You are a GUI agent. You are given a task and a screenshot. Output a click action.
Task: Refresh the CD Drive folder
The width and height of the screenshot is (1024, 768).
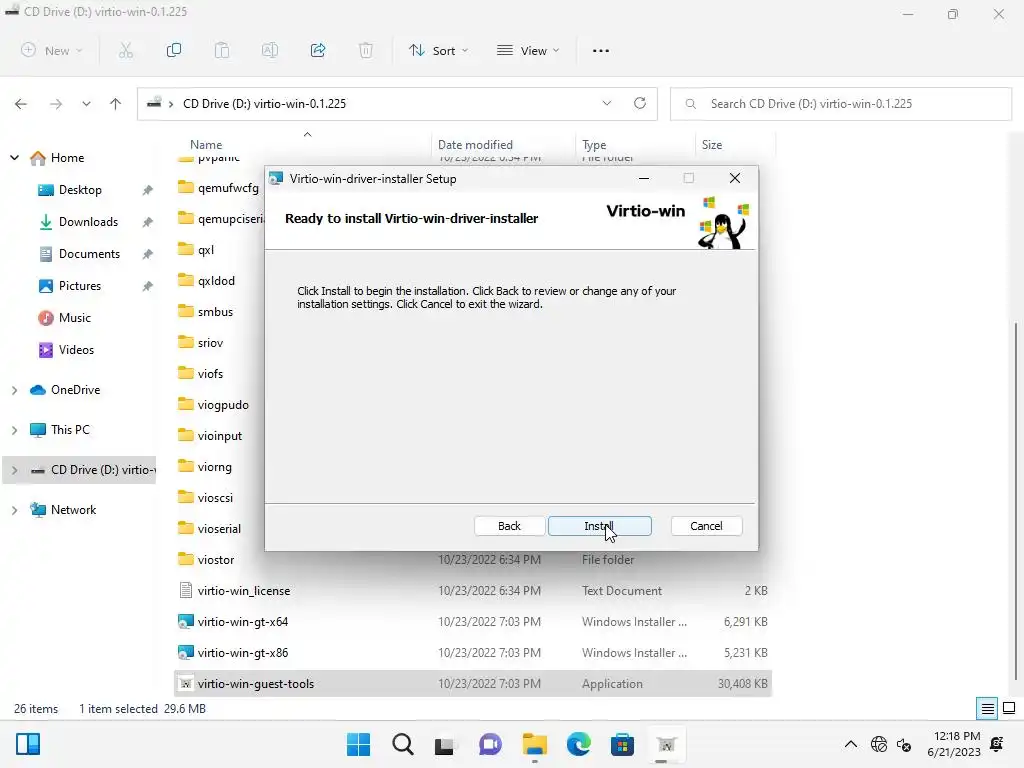coord(640,103)
